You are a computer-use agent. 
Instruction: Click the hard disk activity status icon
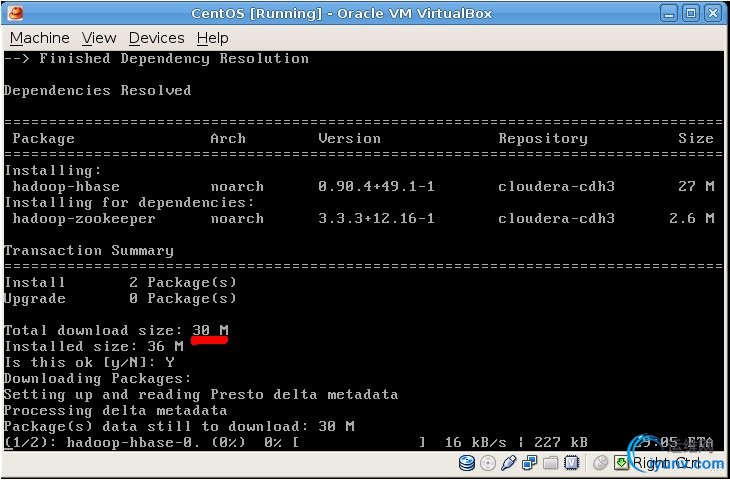click(x=466, y=463)
